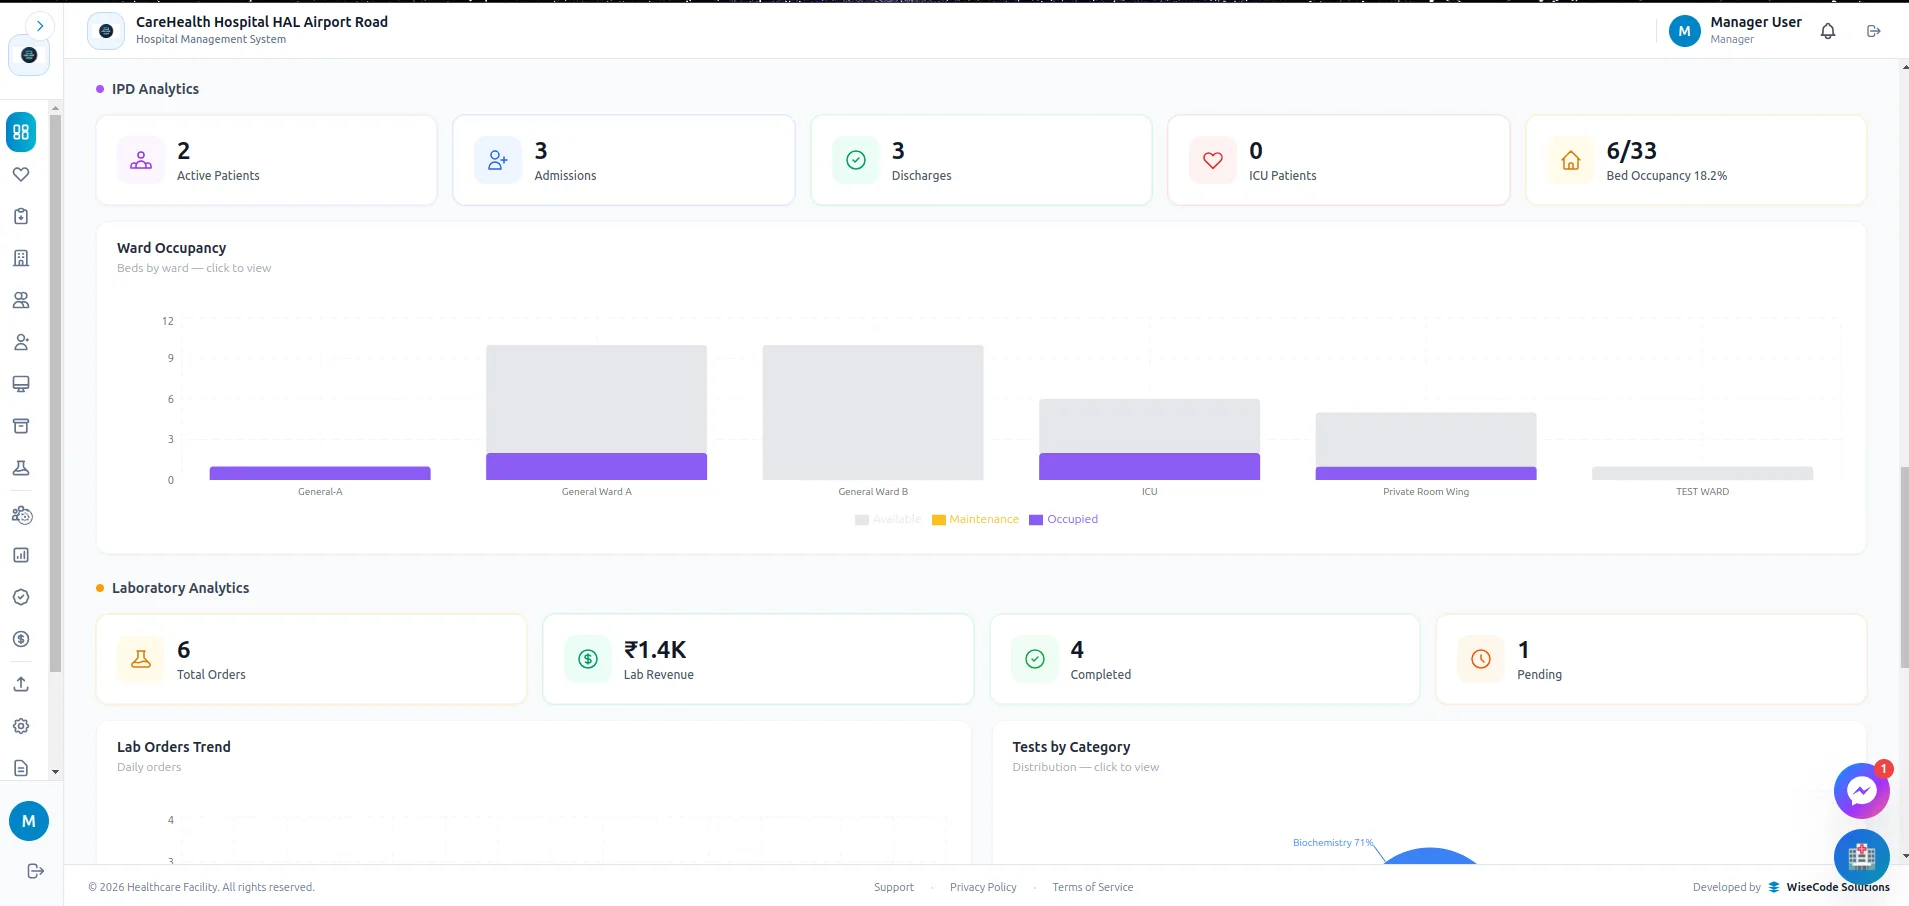Select the building icon in the sidebar
Screen dimensions: 1909x906
(x=21, y=258)
